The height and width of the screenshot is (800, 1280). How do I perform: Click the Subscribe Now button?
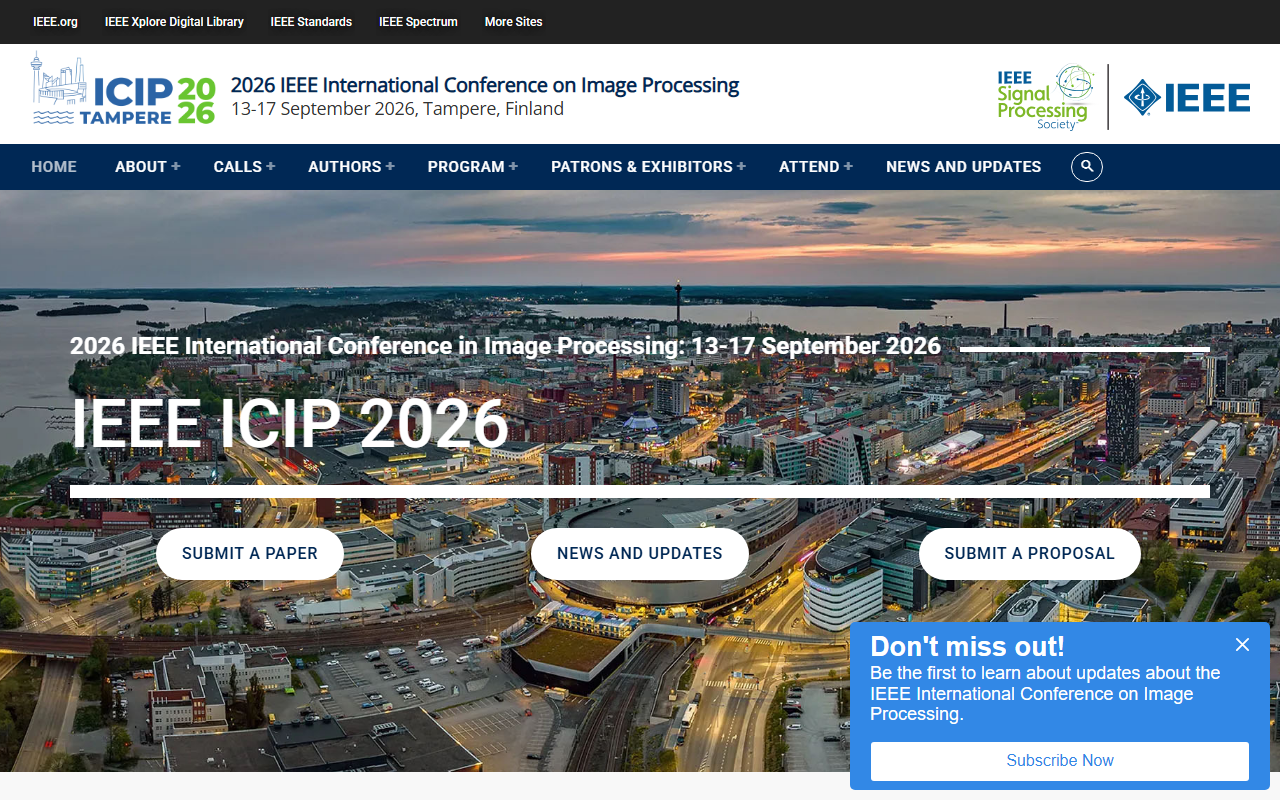pos(1060,761)
